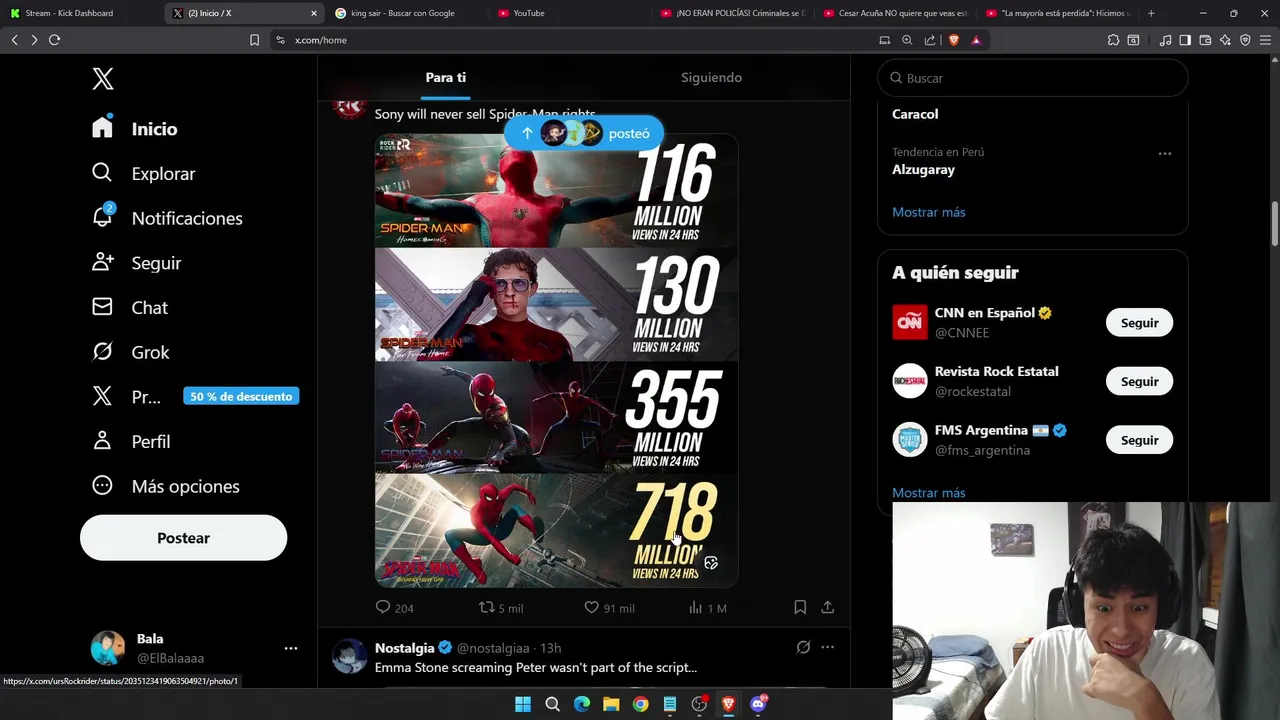Open the Notificaciones bell icon

(102, 217)
